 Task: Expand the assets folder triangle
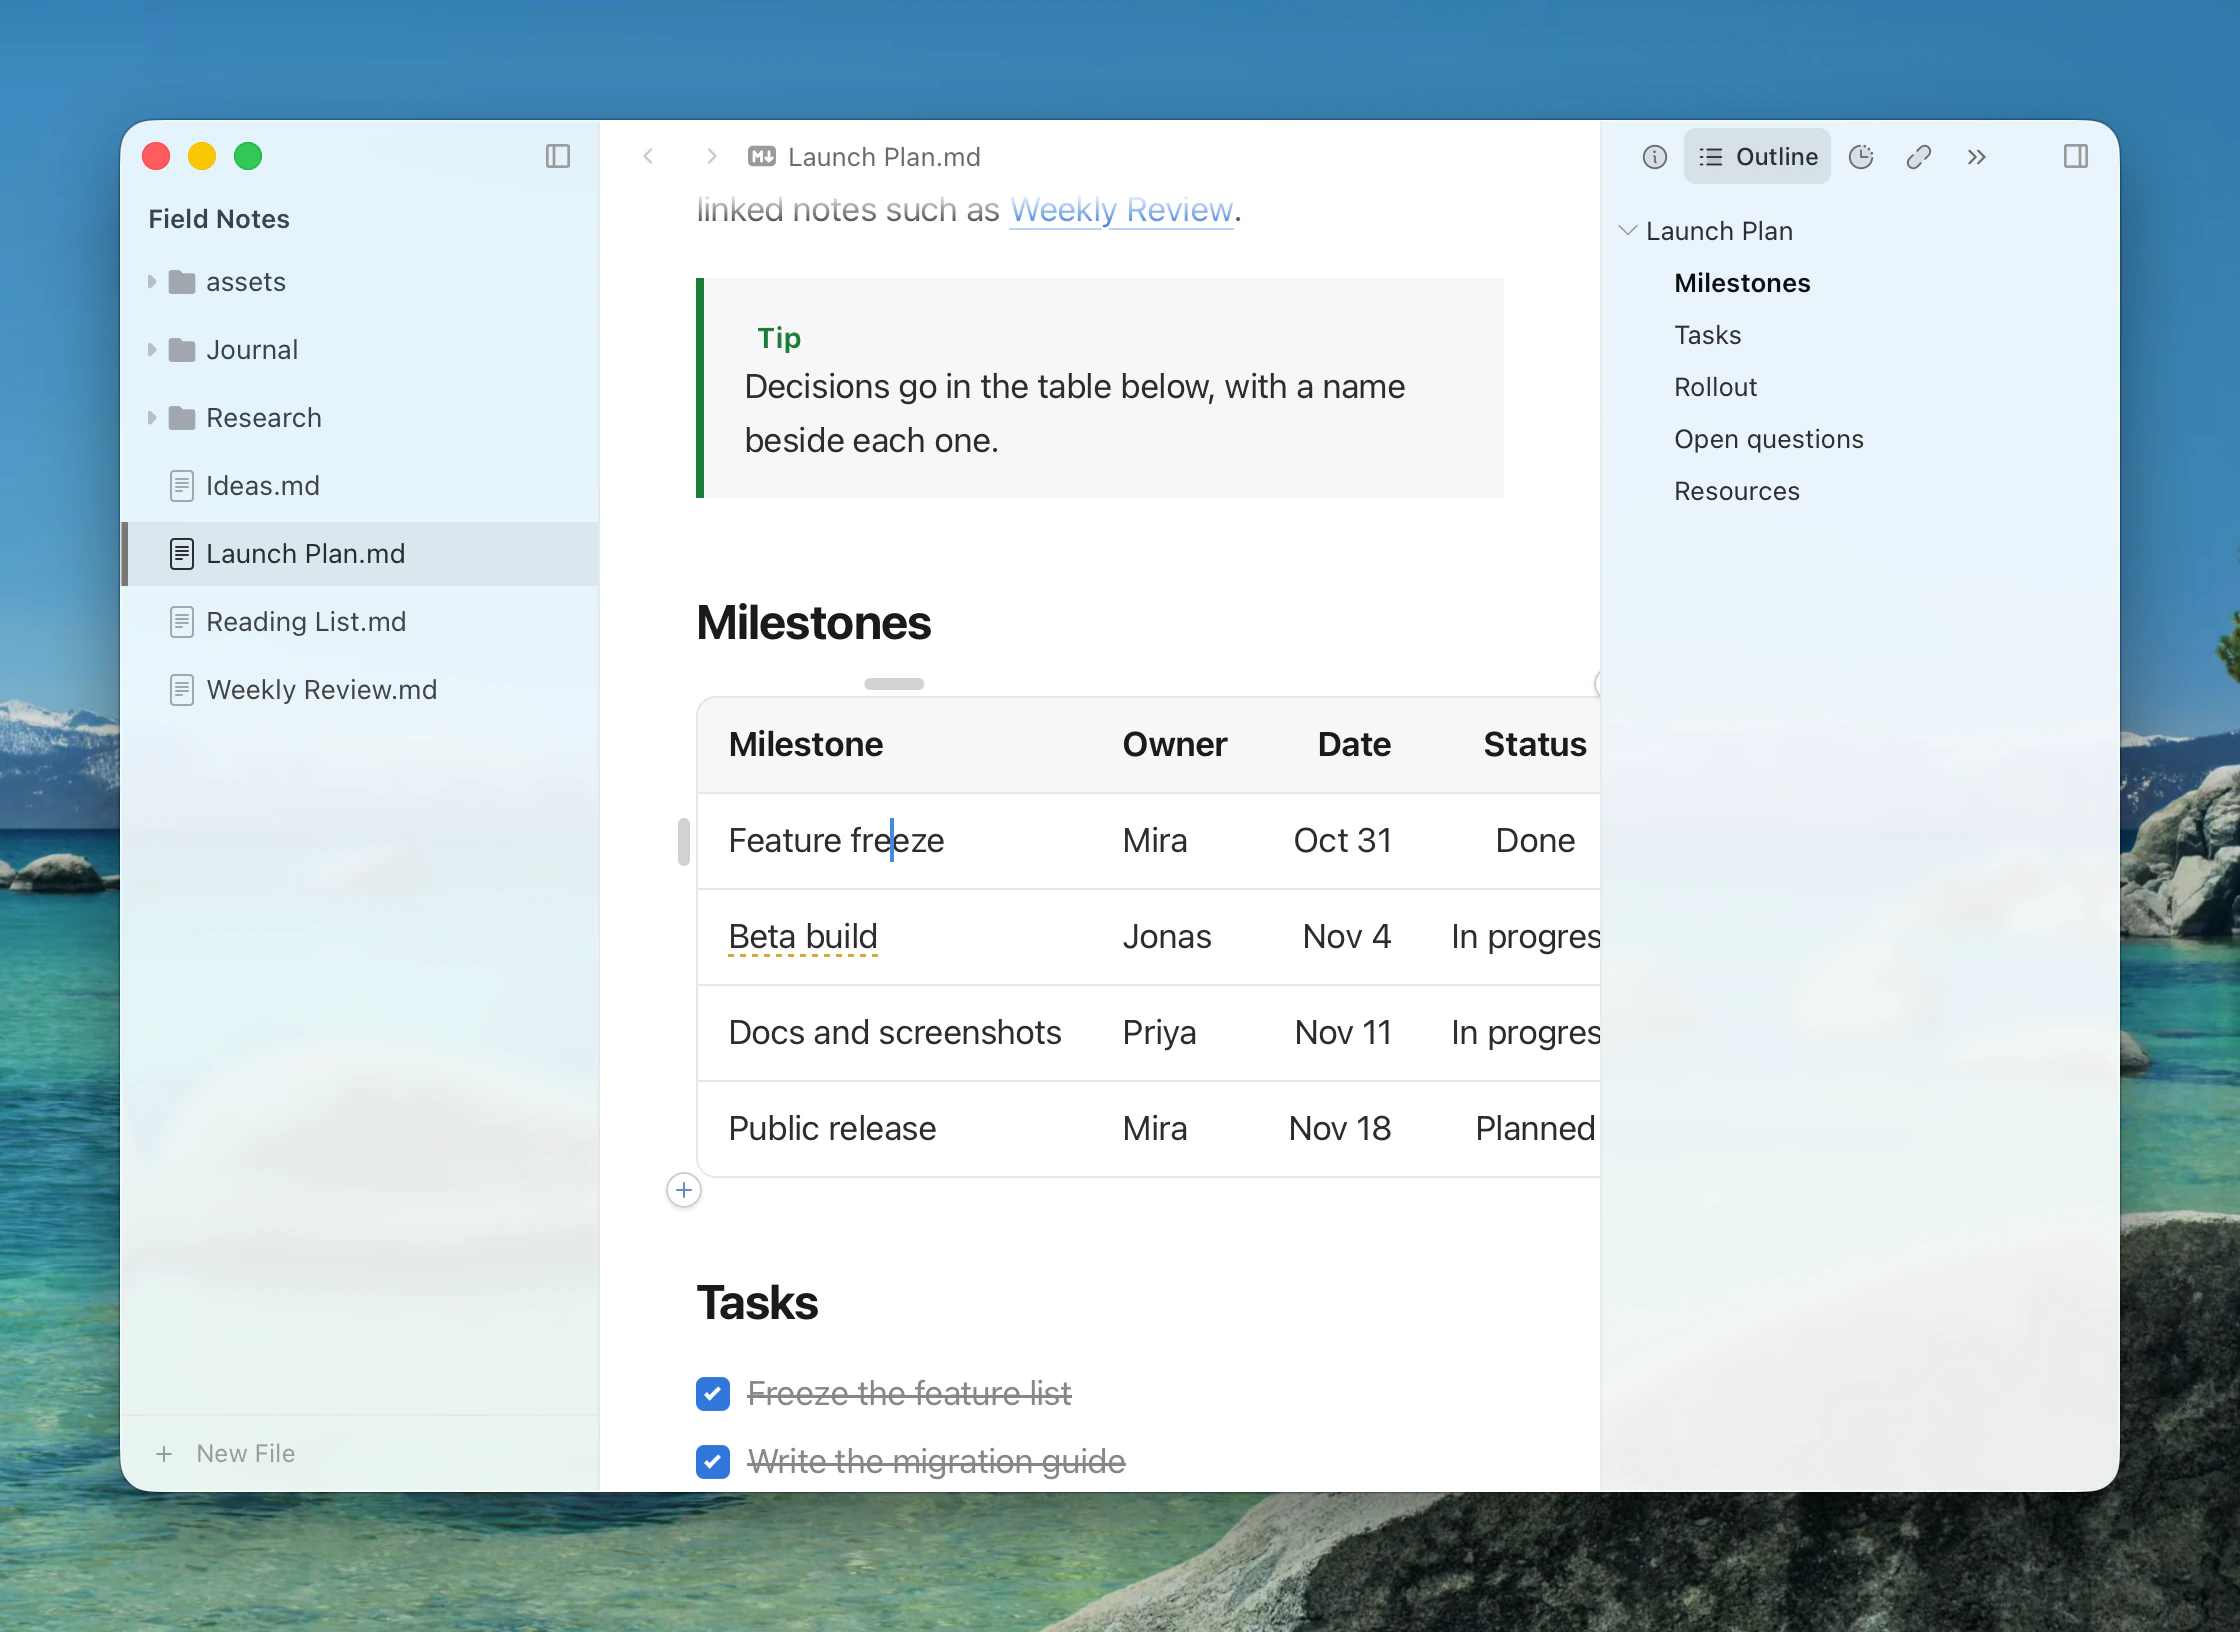tap(152, 282)
